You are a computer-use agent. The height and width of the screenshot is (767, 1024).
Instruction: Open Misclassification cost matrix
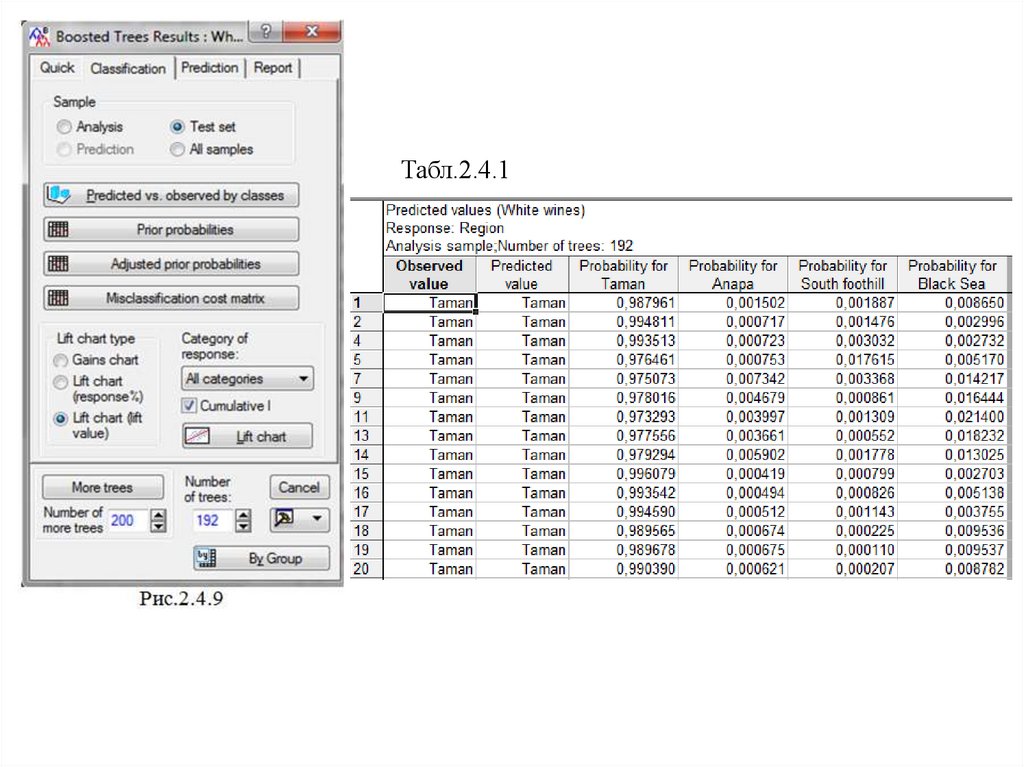click(x=171, y=298)
